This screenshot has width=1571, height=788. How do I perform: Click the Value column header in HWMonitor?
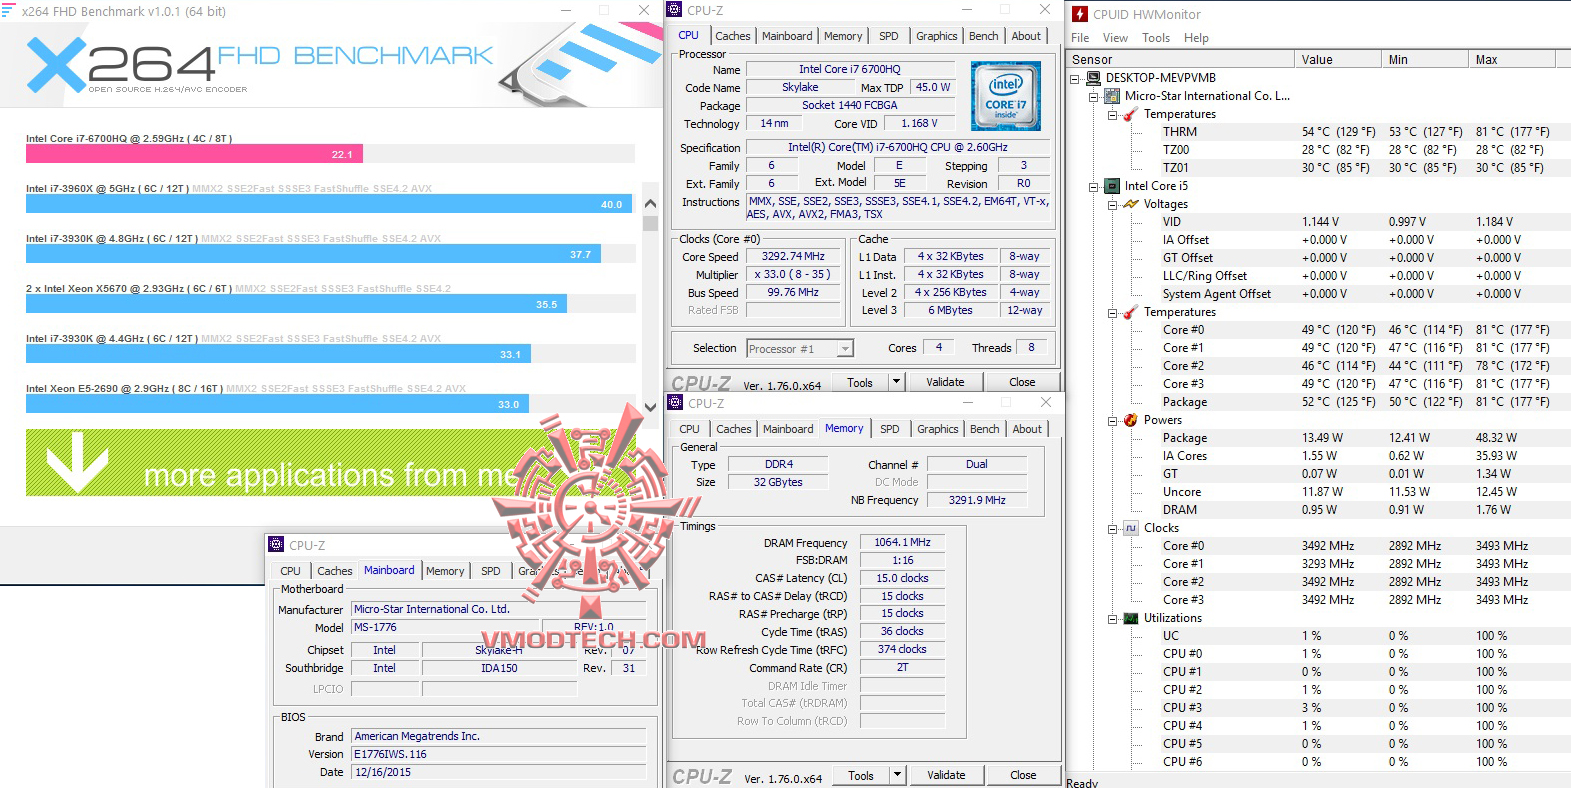pos(1337,59)
